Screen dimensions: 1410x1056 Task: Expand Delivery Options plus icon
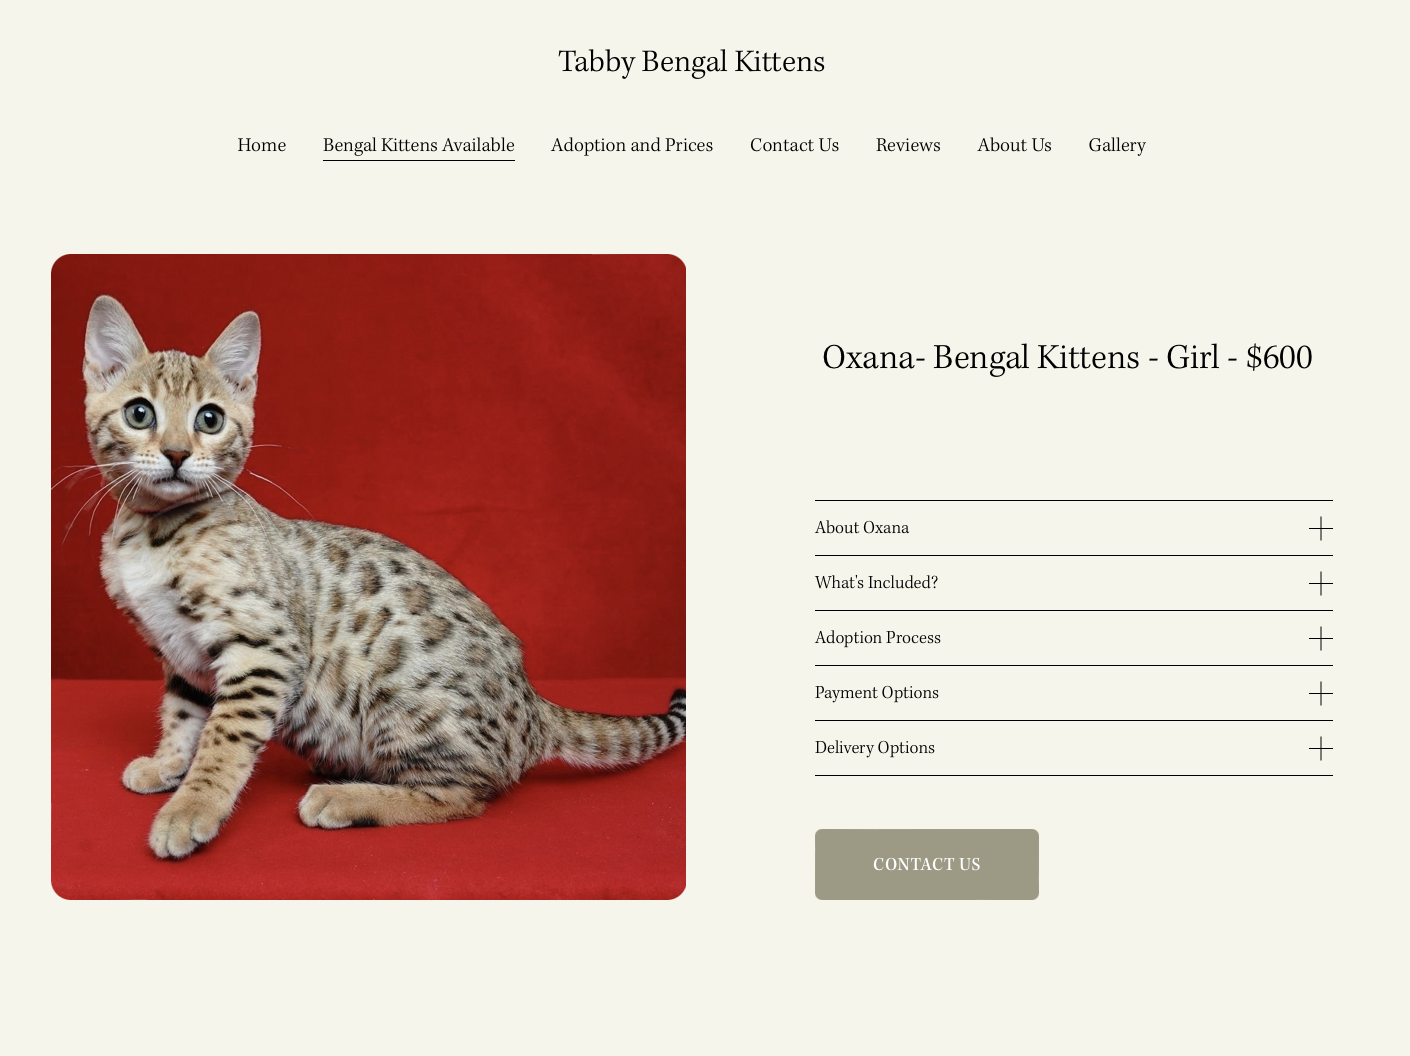pos(1320,748)
